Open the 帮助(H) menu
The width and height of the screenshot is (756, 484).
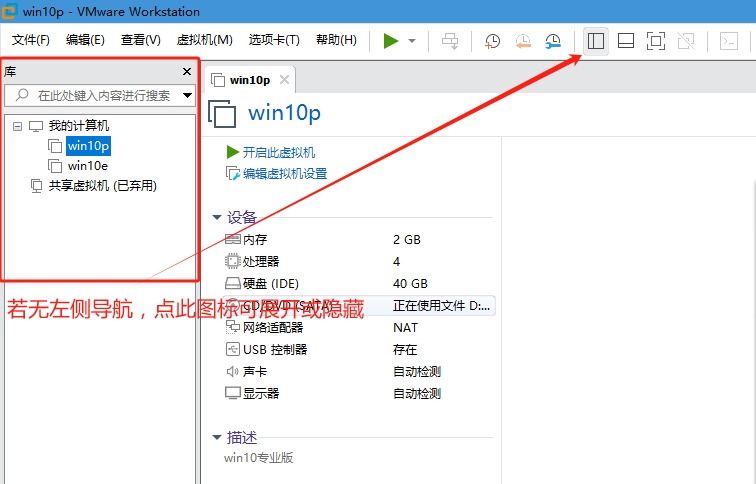click(337, 40)
